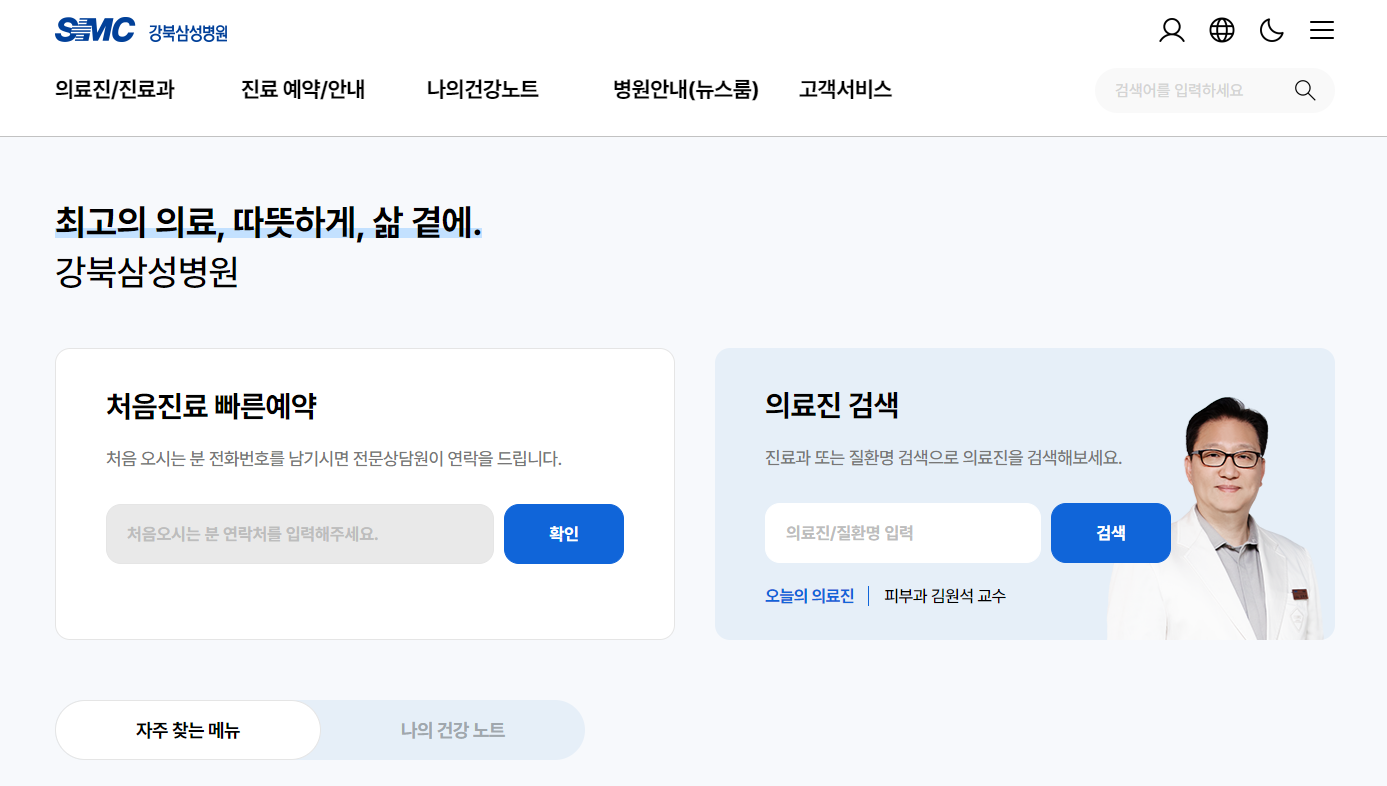The image size is (1387, 786).
Task: Open the 진료 예약/안내 menu
Action: pos(303,89)
